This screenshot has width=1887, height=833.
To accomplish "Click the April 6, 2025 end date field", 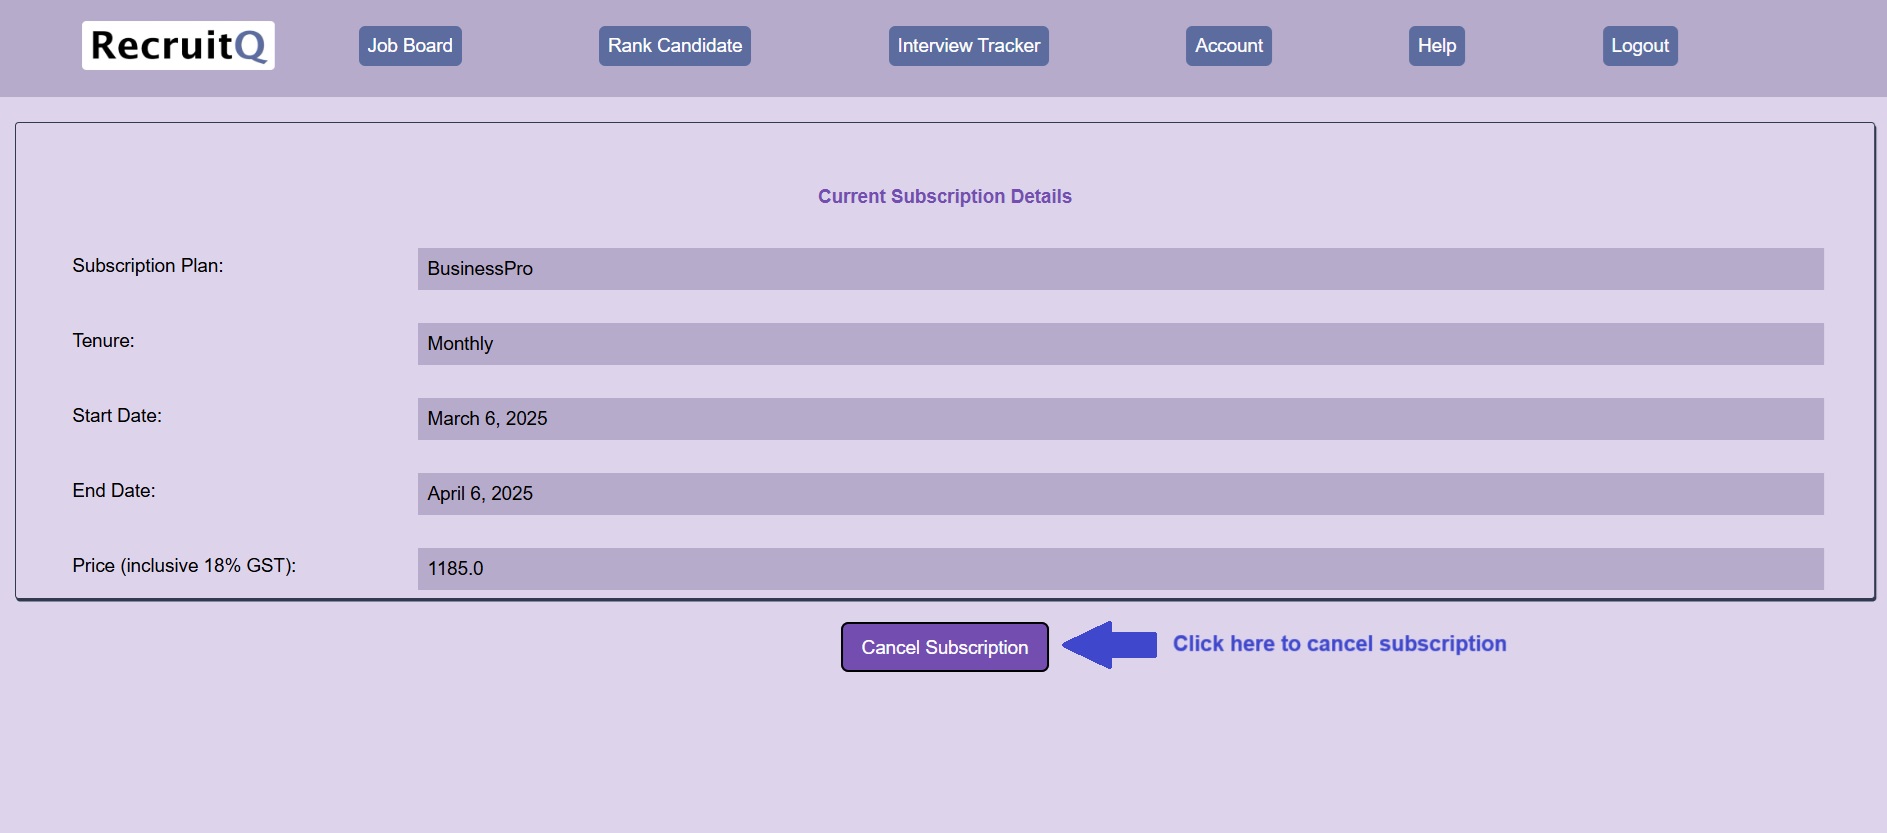I will pyautogui.click(x=1120, y=494).
